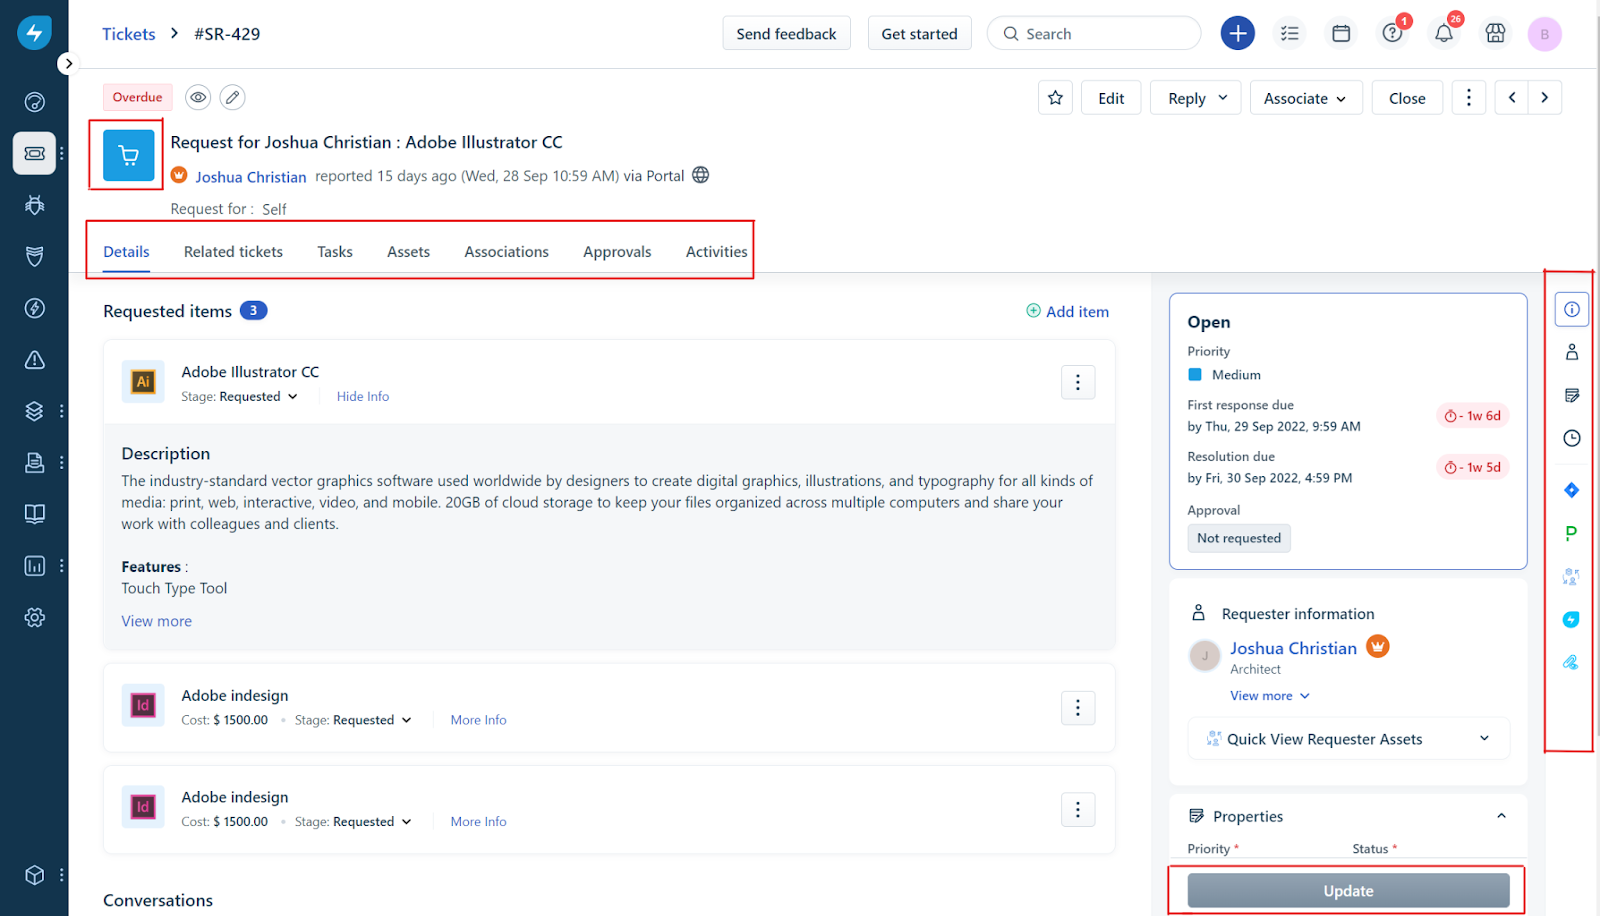
Task: Open the clock icon in right rail
Action: point(1572,438)
